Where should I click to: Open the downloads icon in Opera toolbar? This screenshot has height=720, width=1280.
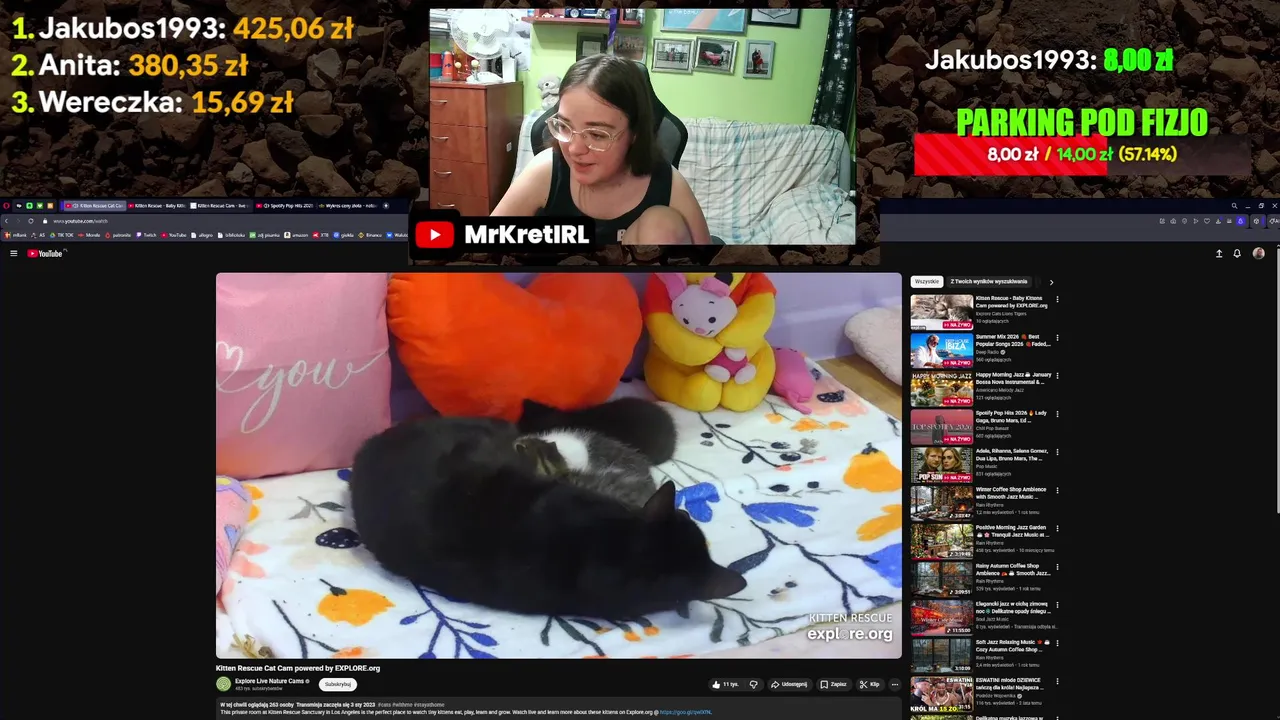(x=1218, y=221)
